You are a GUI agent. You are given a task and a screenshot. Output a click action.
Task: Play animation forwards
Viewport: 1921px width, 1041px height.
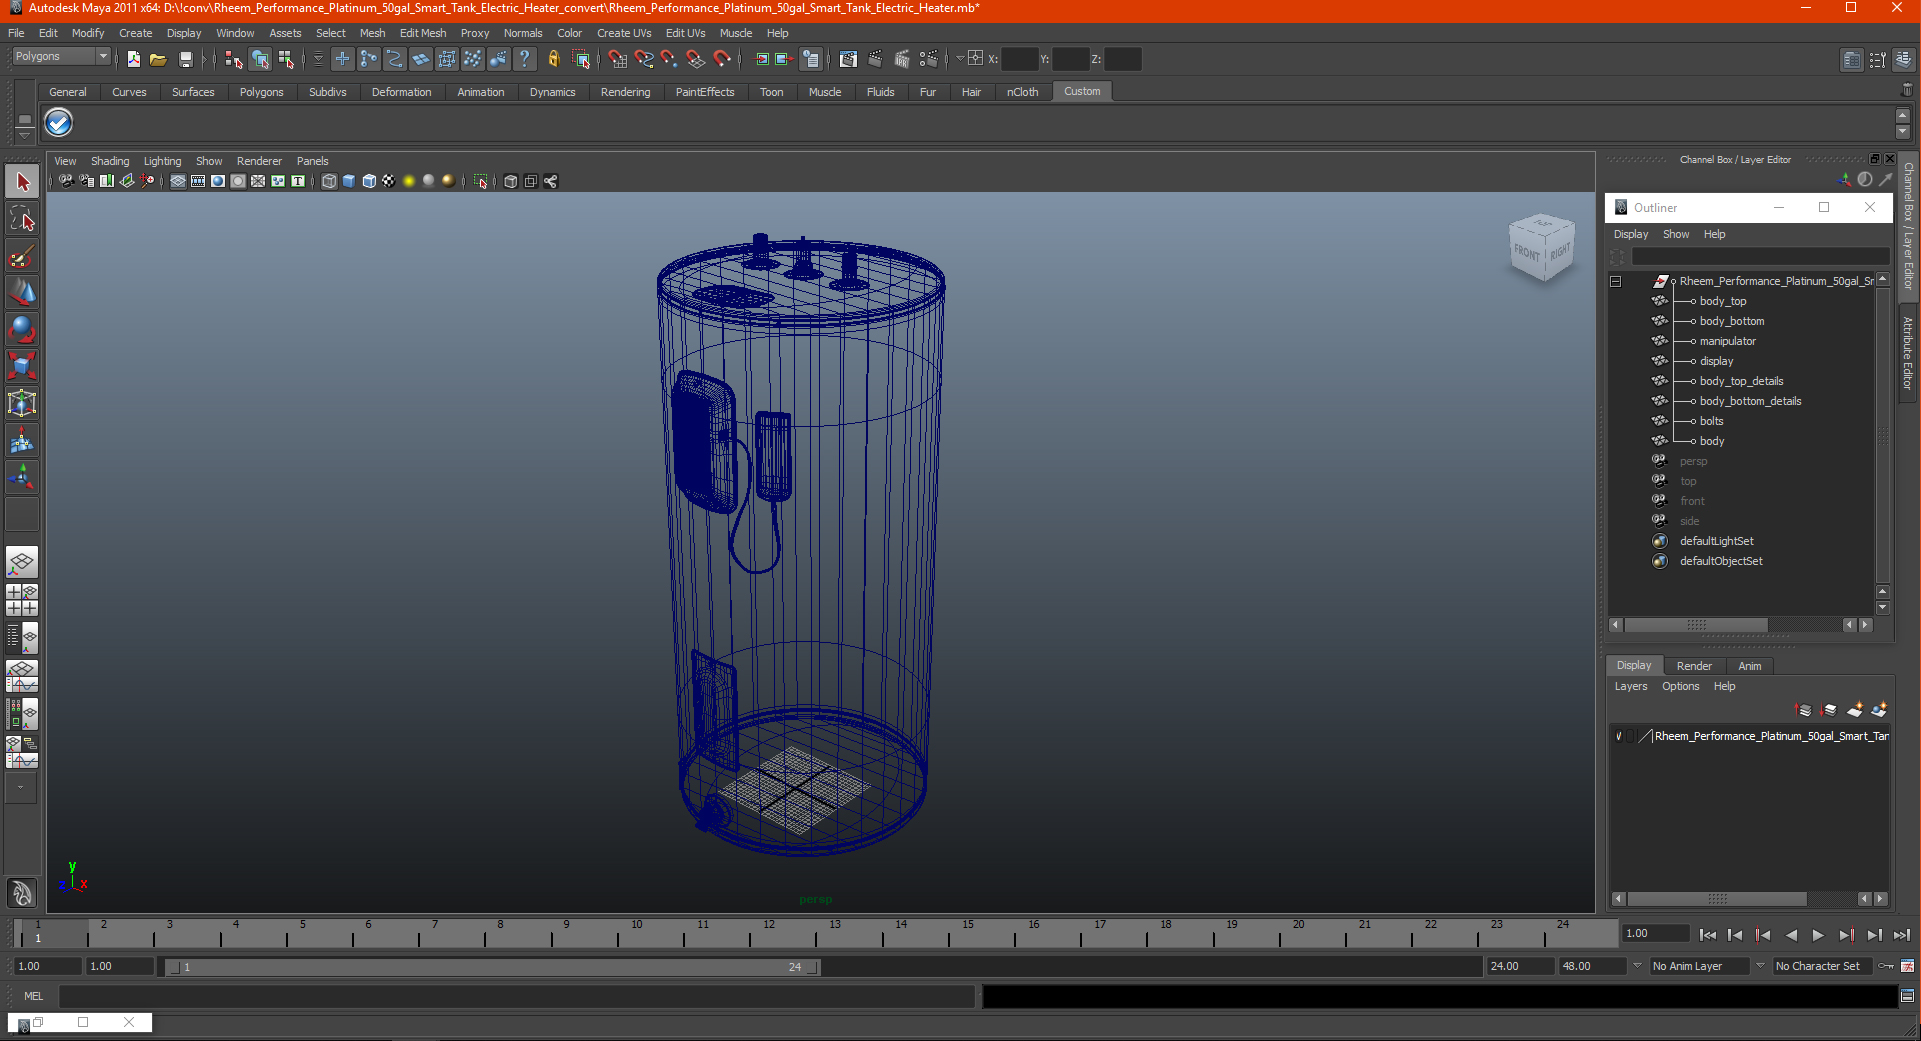1818,935
